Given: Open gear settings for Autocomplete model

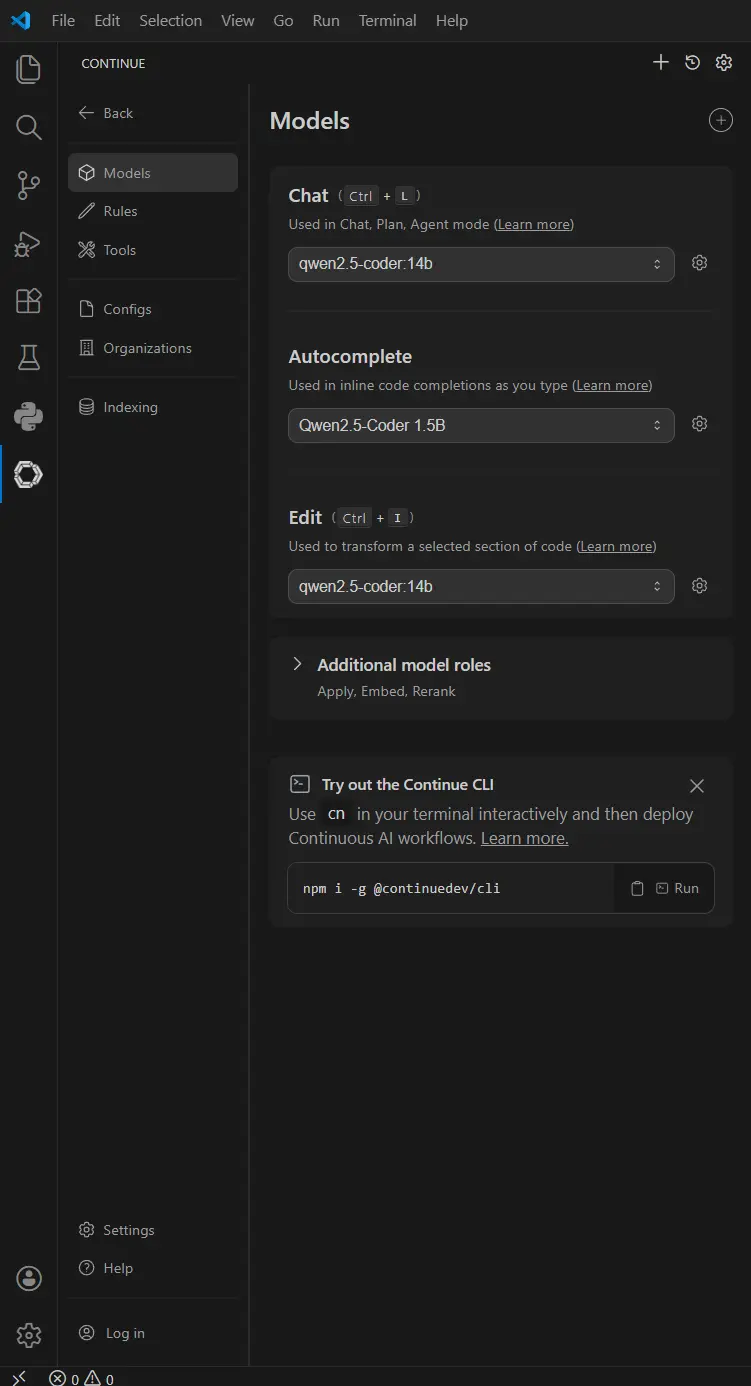Looking at the screenshot, I should (700, 424).
